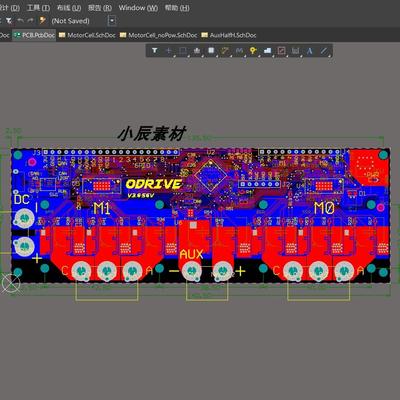This screenshot has height=400, width=400.
Task: Open the 工具 (T) menu
Action: point(38,8)
